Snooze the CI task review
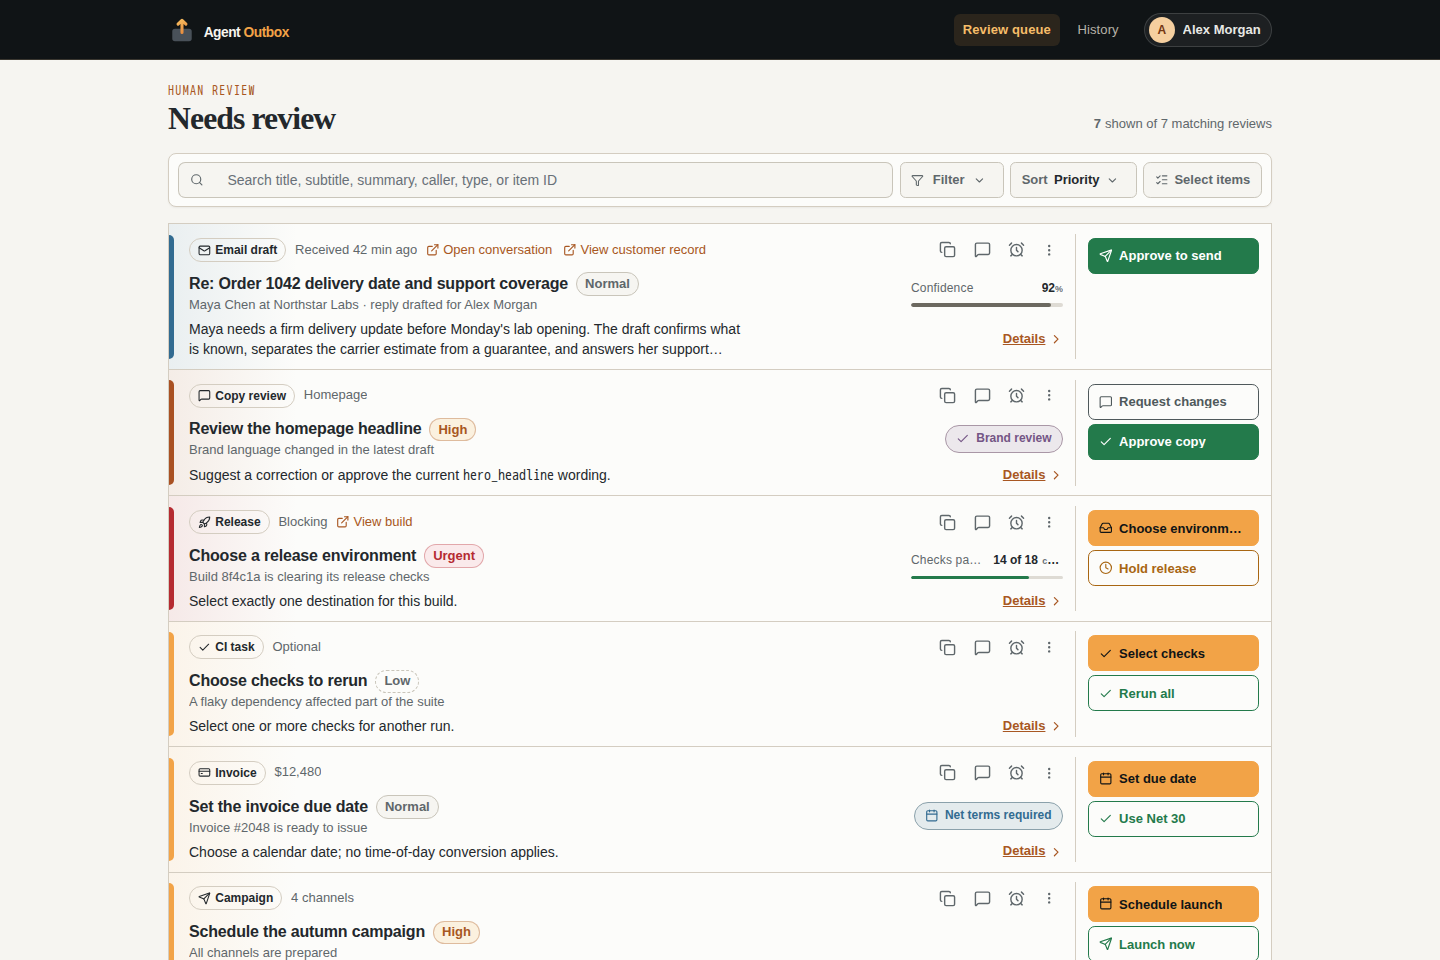 click(1016, 647)
